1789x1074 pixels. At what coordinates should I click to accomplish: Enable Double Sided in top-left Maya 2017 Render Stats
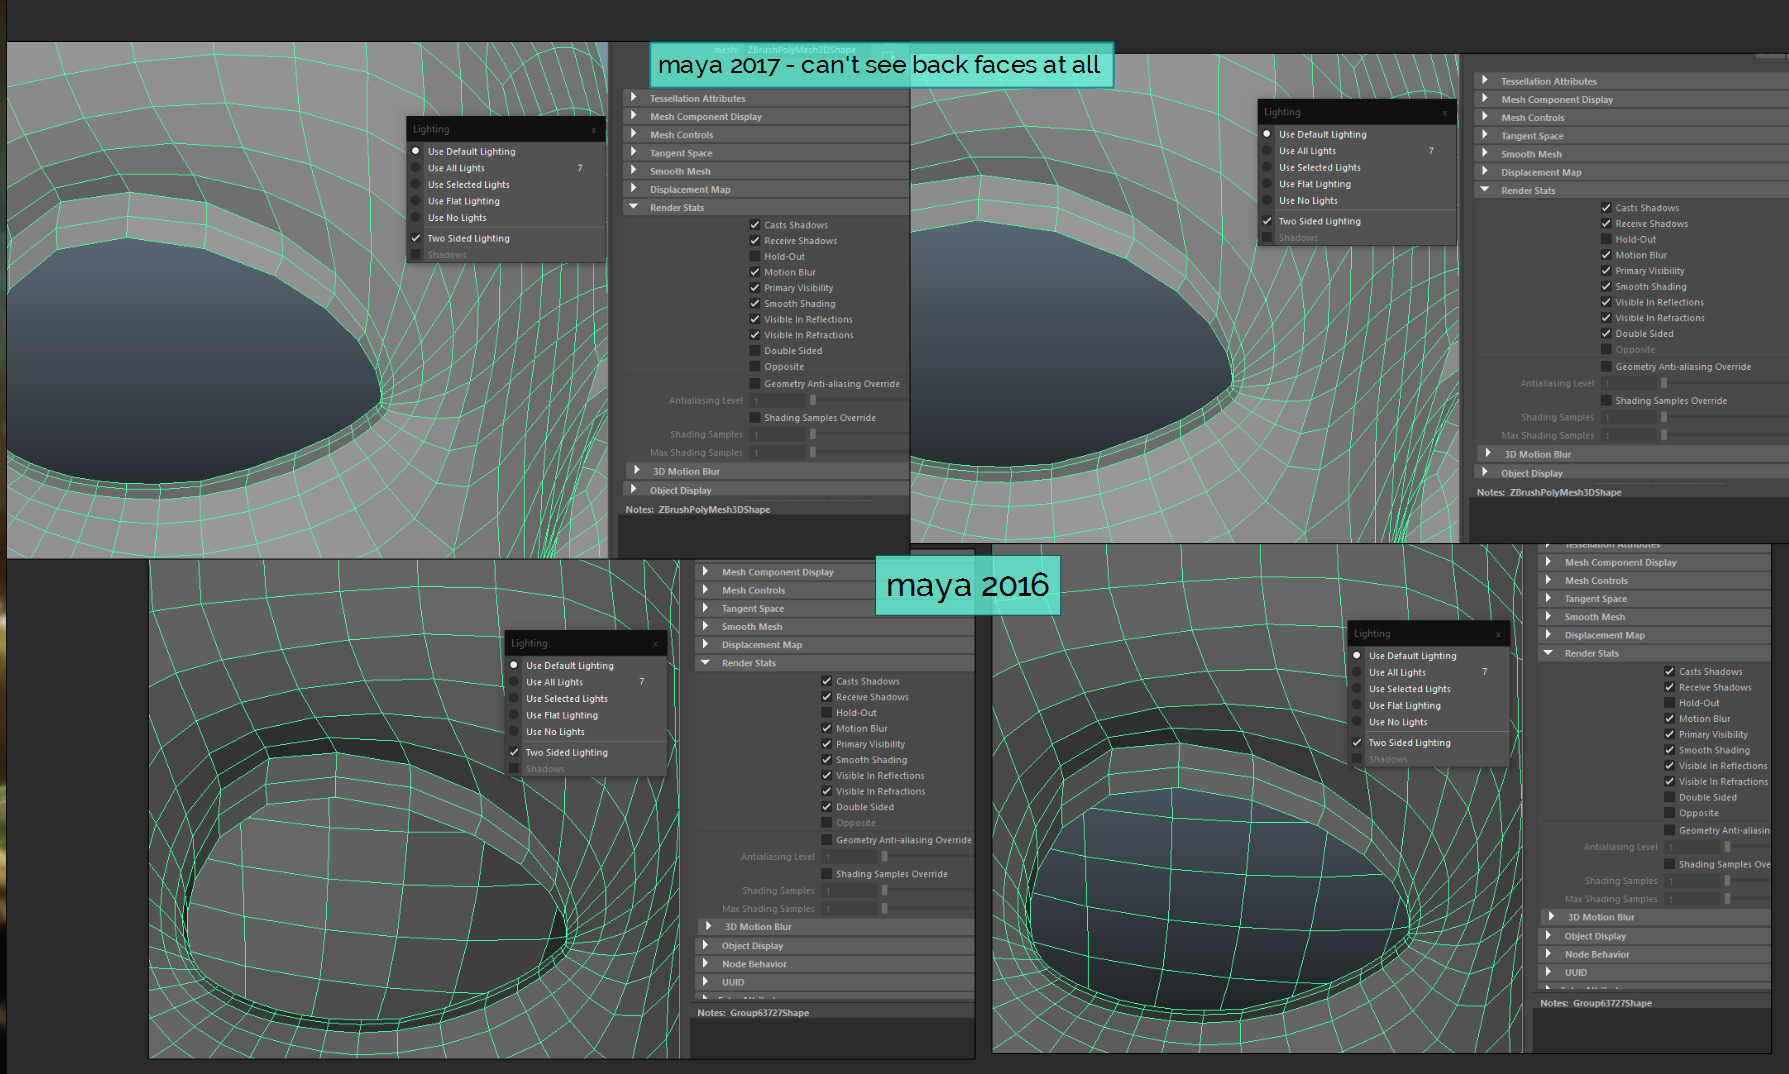pyautogui.click(x=755, y=351)
